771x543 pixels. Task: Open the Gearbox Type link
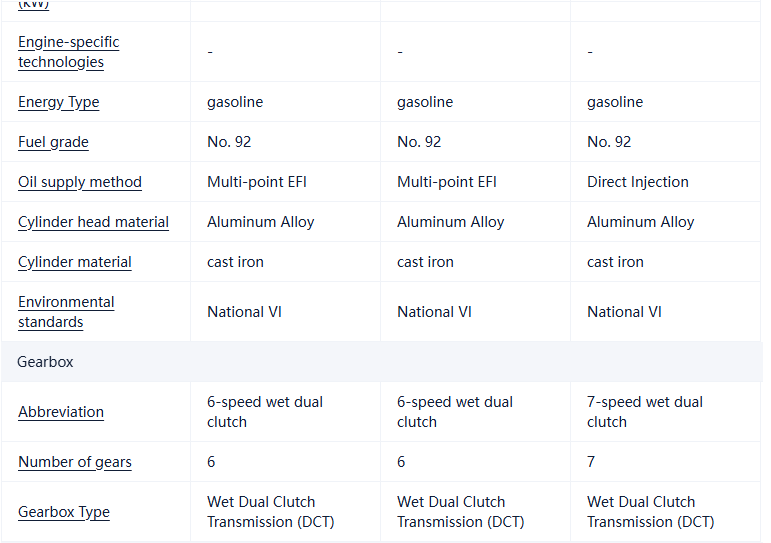pos(64,512)
